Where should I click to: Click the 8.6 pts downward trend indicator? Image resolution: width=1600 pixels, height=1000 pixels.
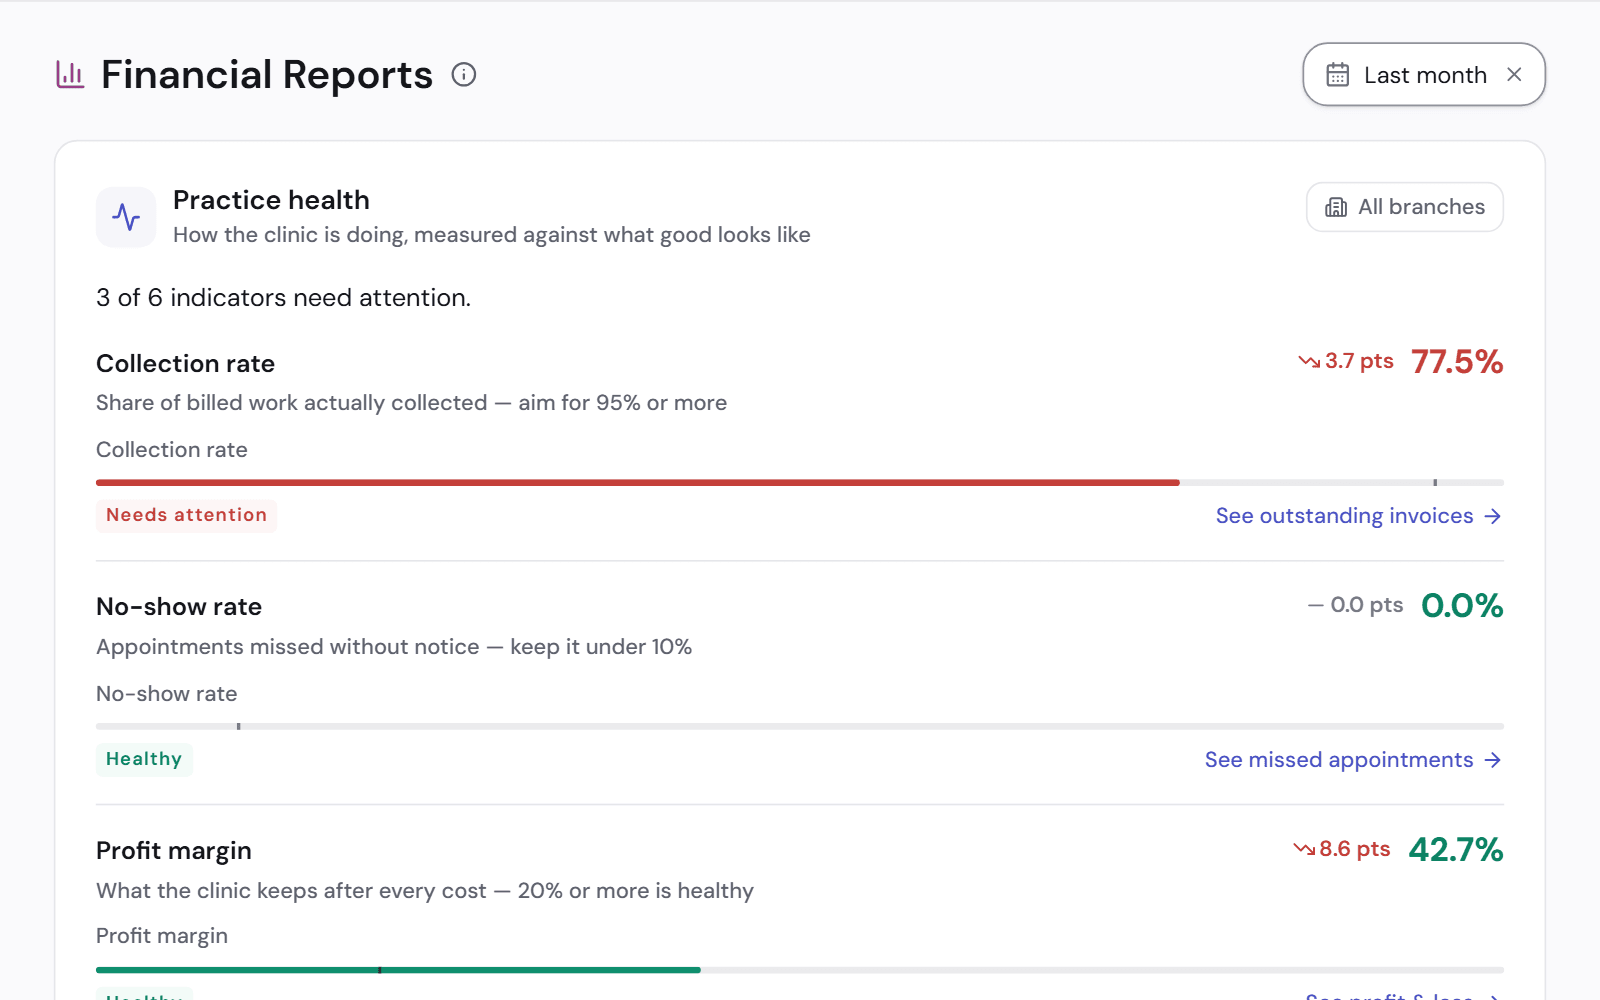[x=1342, y=849]
